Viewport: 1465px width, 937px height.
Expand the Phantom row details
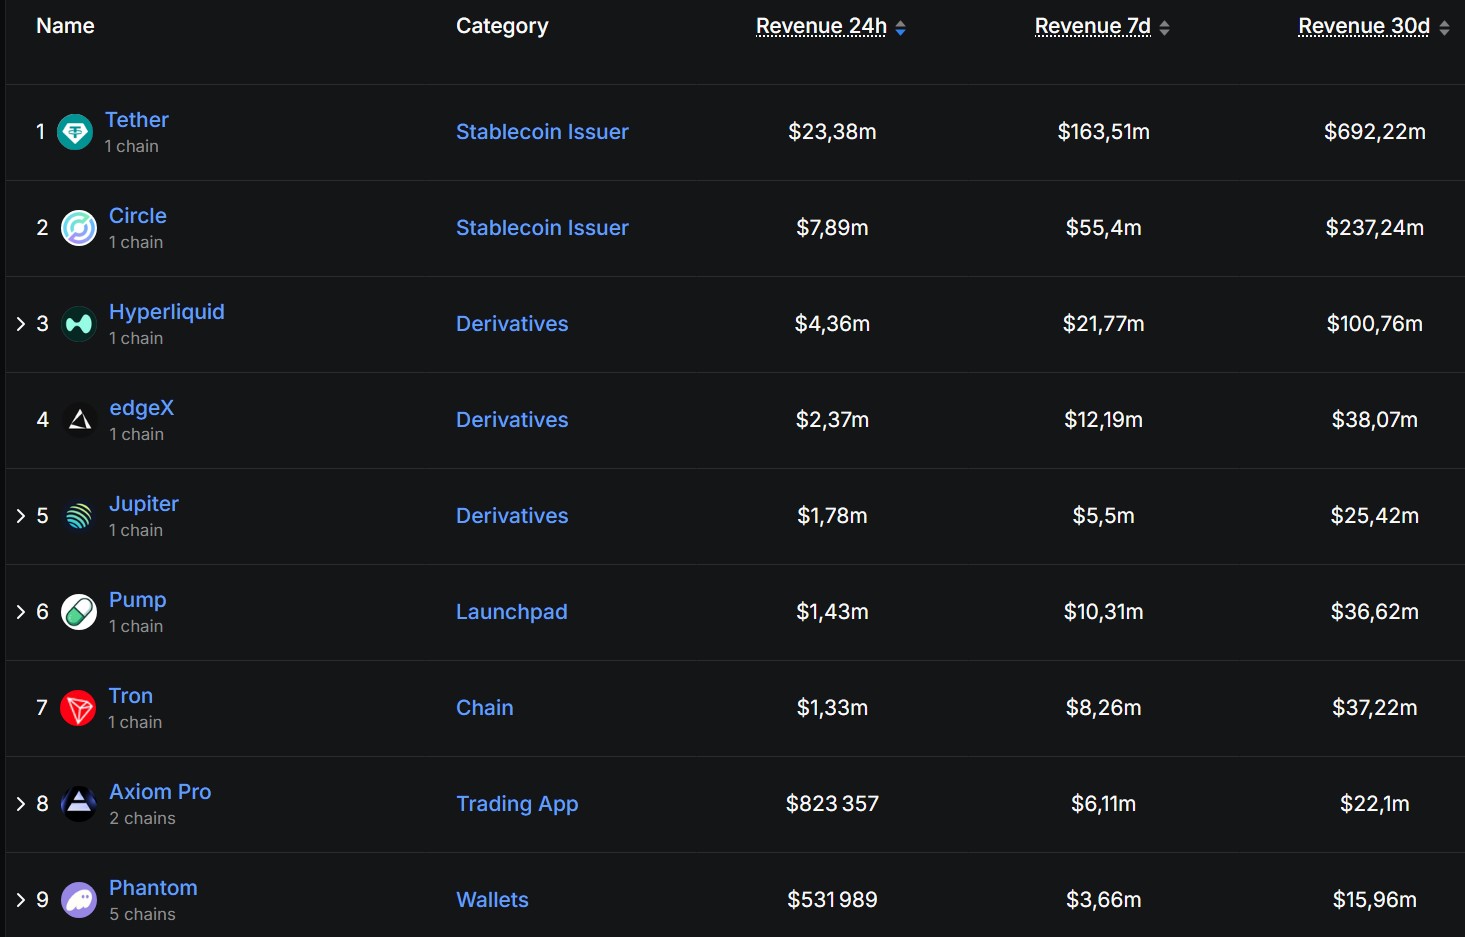[x=20, y=899]
